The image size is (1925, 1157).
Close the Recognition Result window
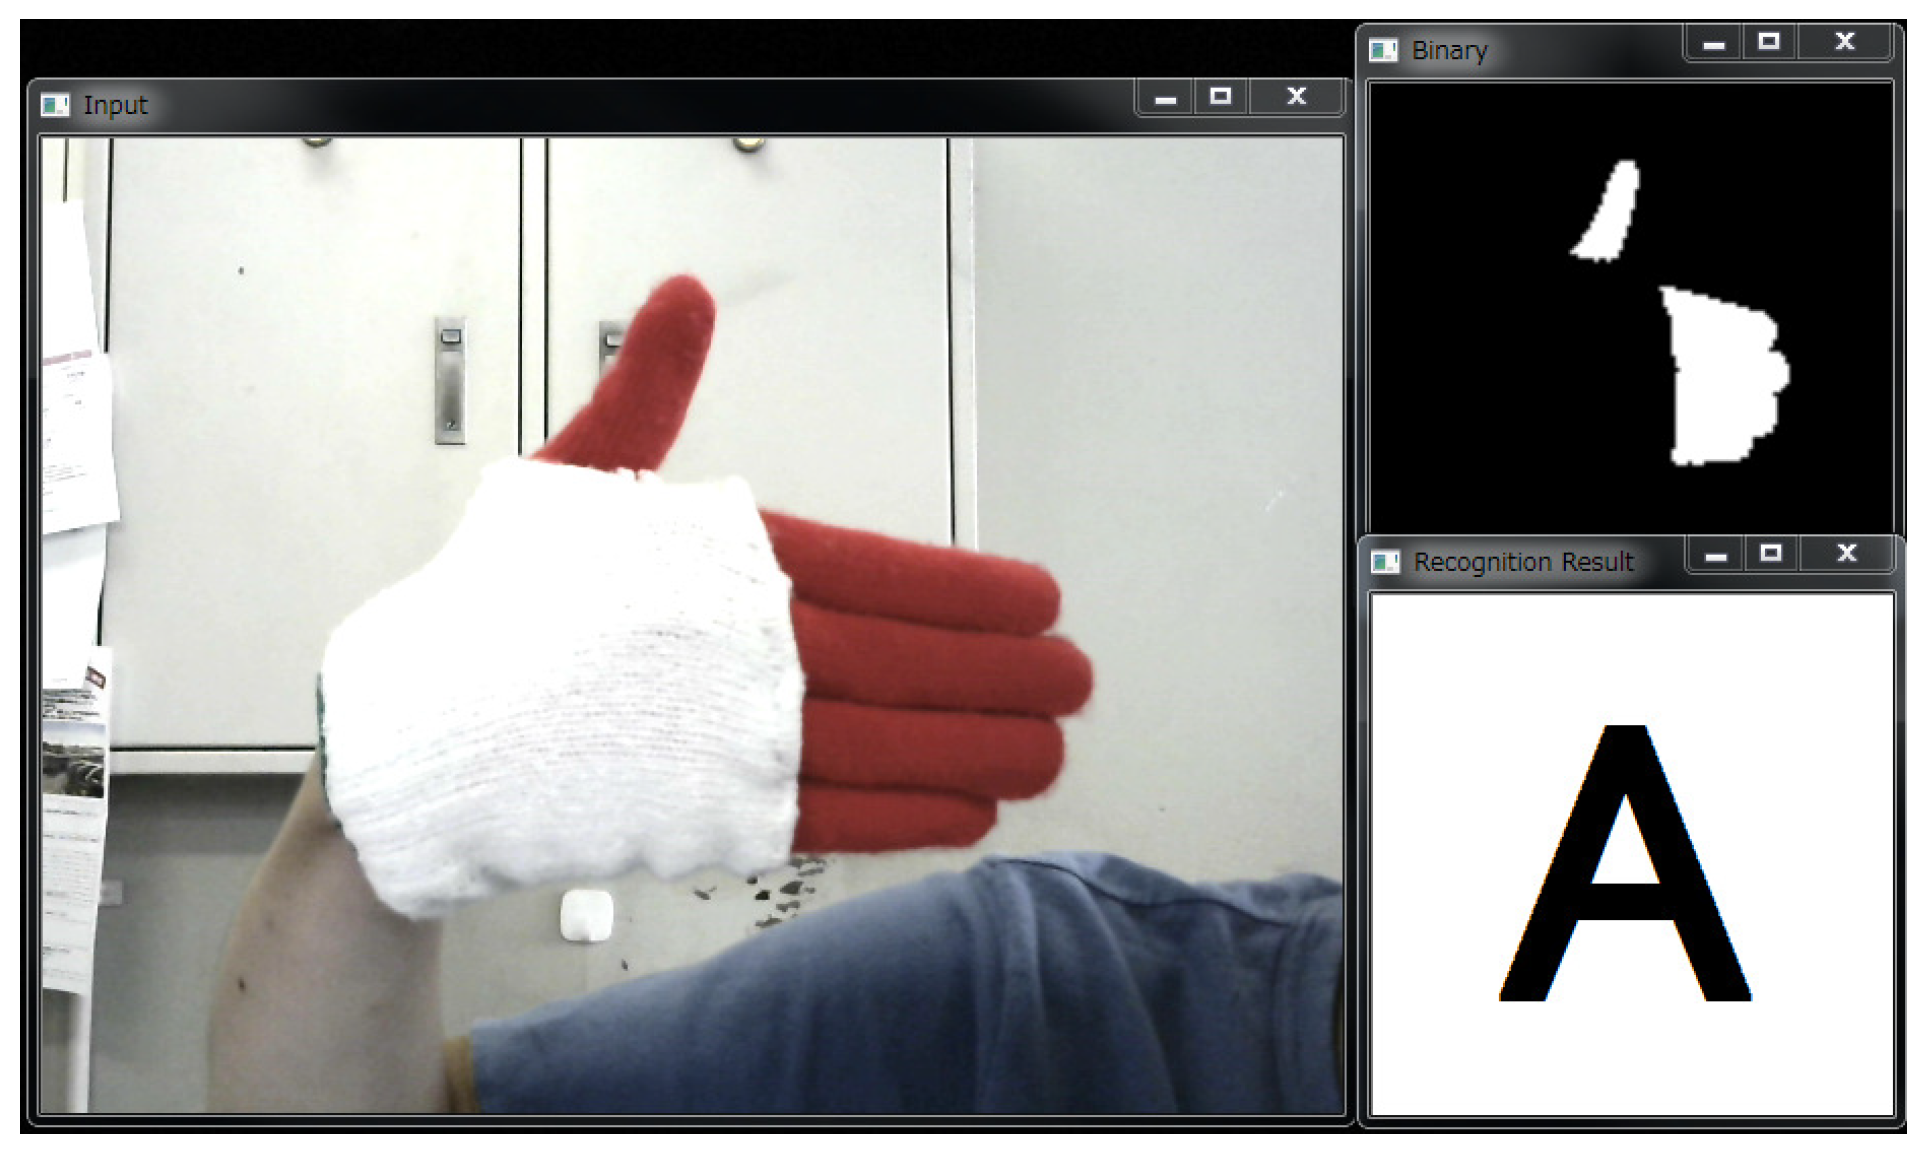coord(1847,554)
